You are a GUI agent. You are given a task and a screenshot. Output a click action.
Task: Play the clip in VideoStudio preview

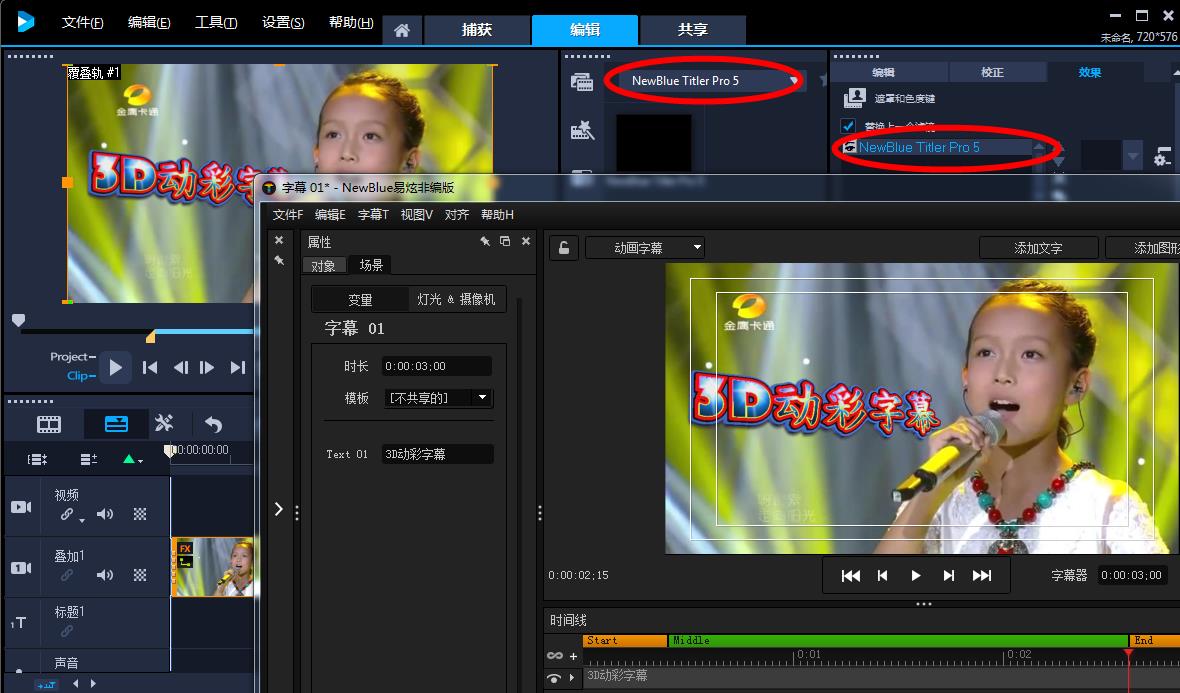115,367
